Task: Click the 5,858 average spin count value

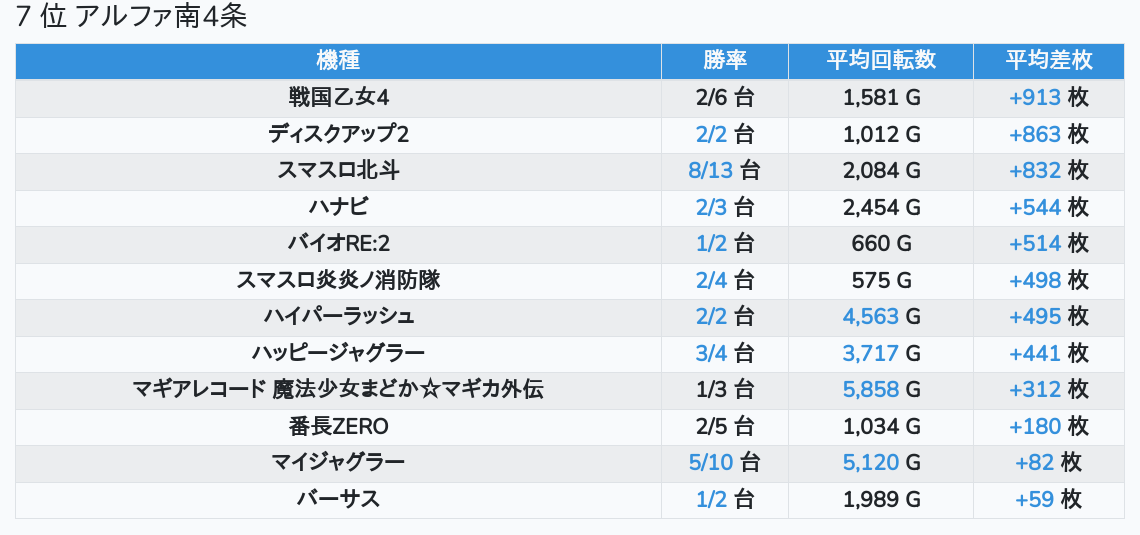Action: 871,389
